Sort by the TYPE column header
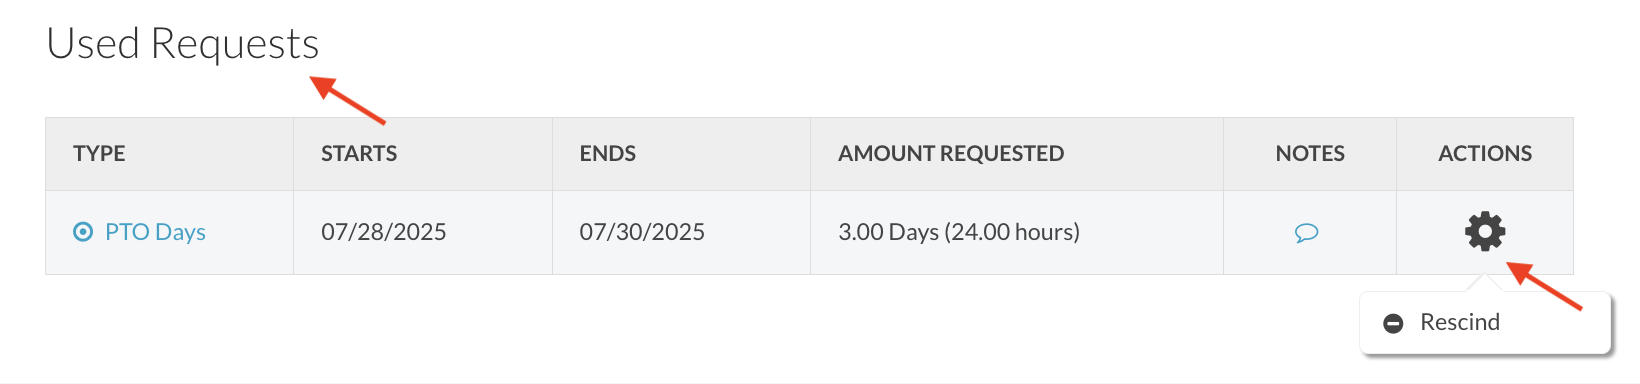Image resolution: width=1640 pixels, height=384 pixels. coord(99,153)
